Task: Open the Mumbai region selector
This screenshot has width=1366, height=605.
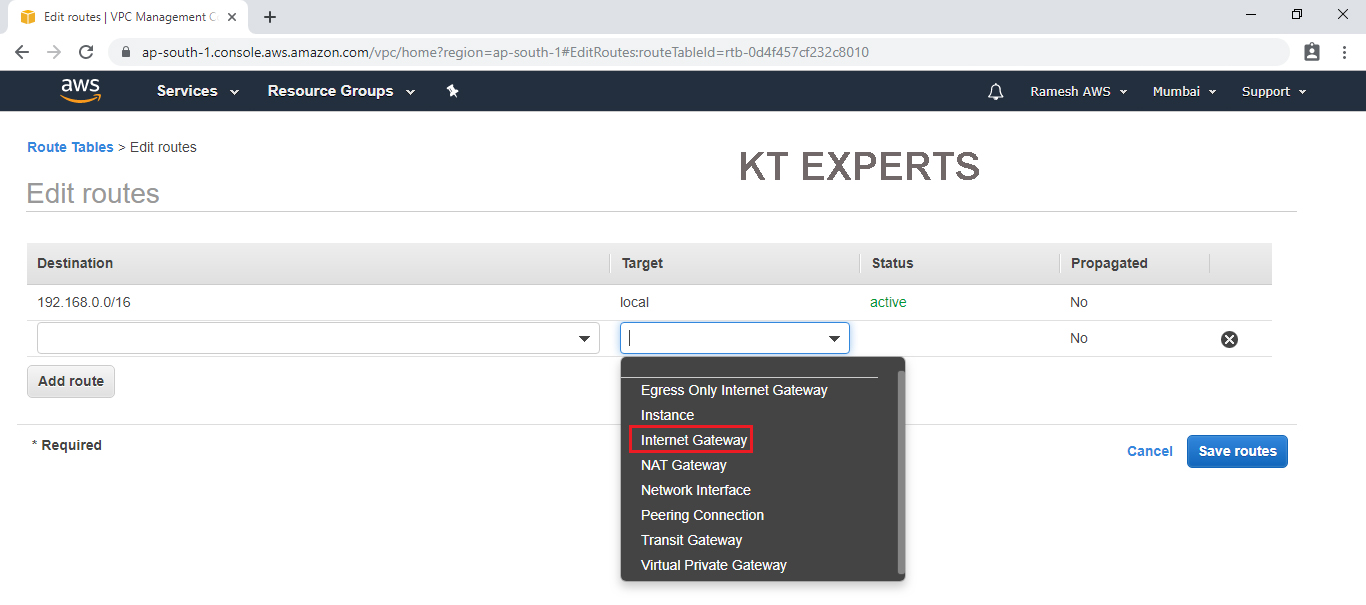Action: [x=1184, y=91]
